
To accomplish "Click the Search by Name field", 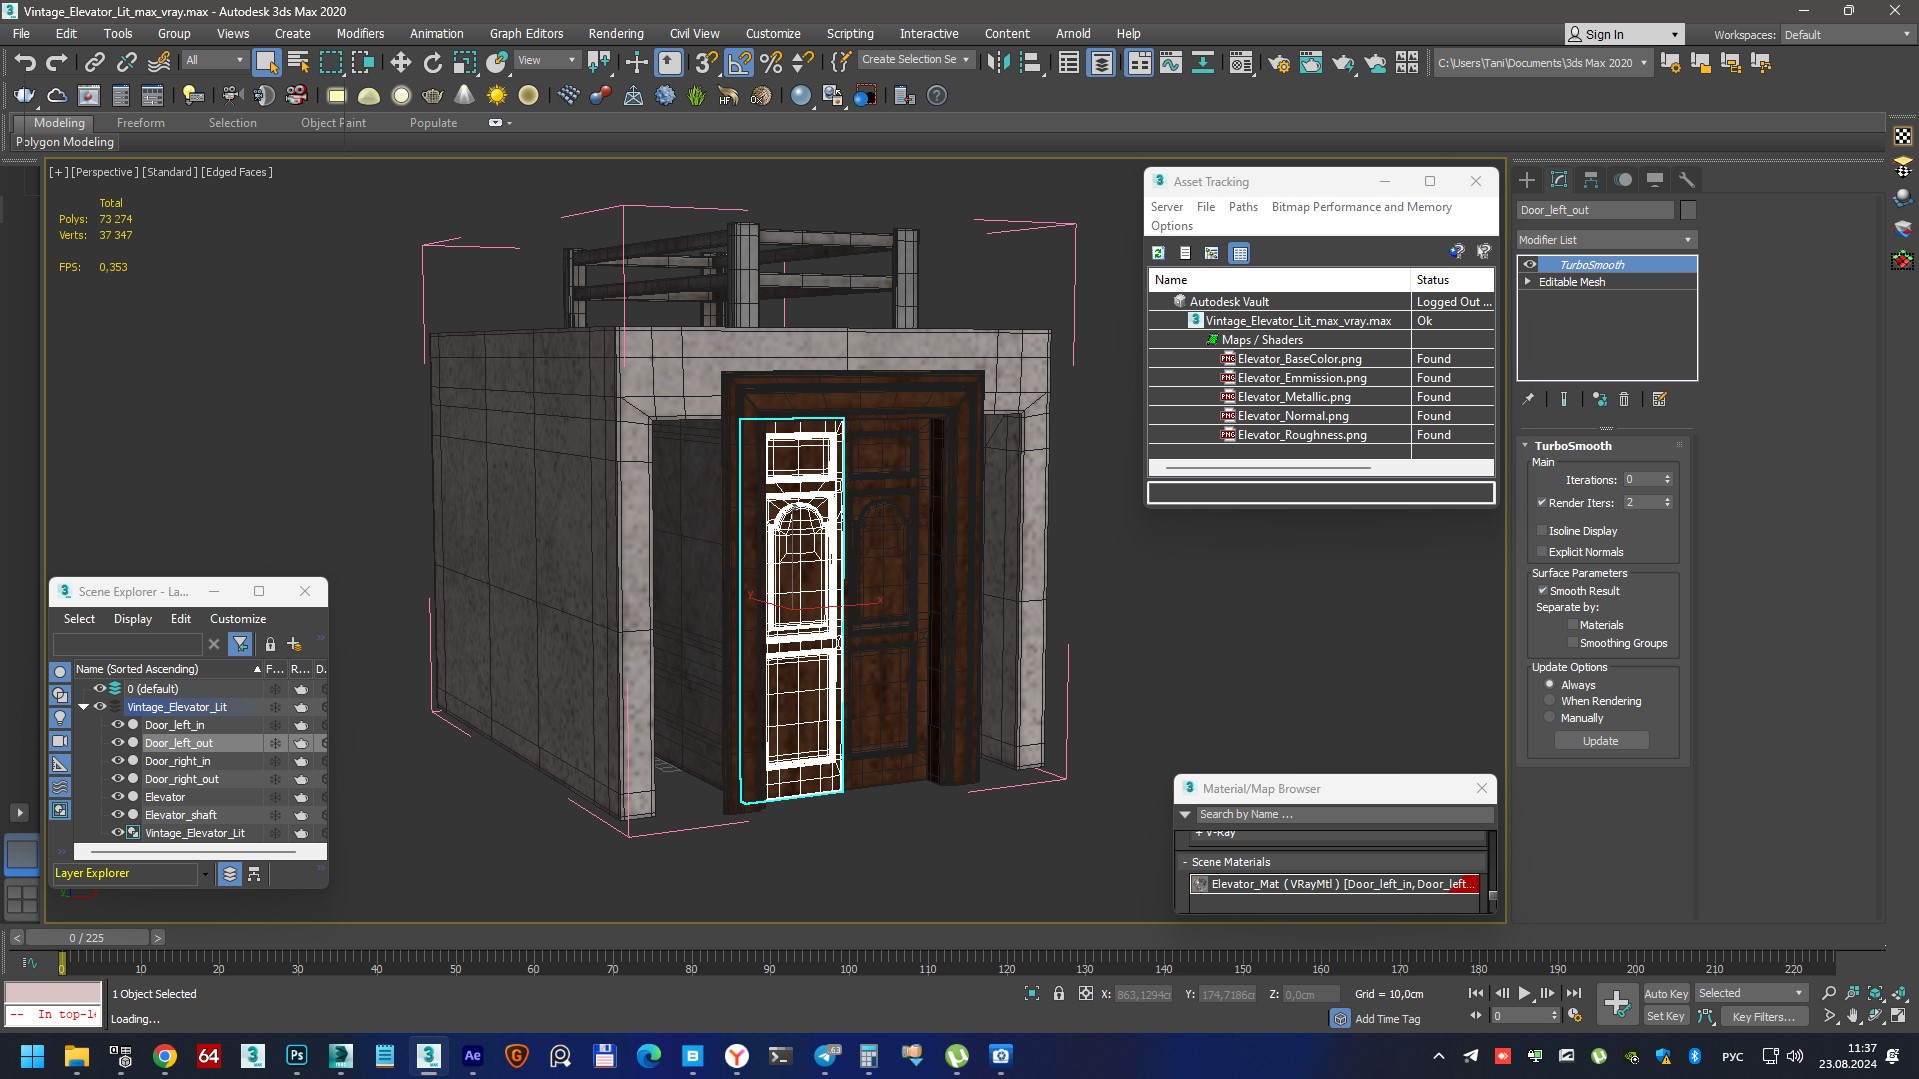I will [x=1344, y=814].
